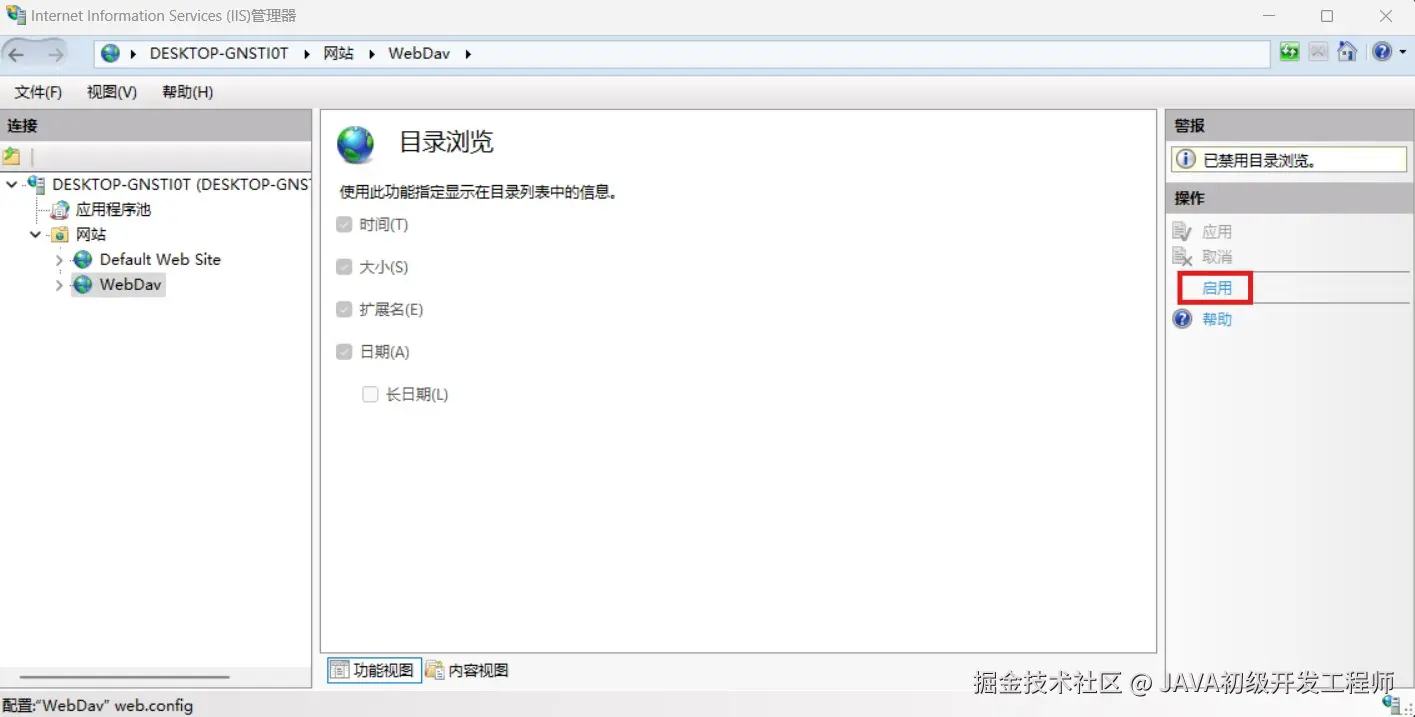1415x717 pixels.
Task: Open the help dropdown arrow at top right
Action: 1400,51
